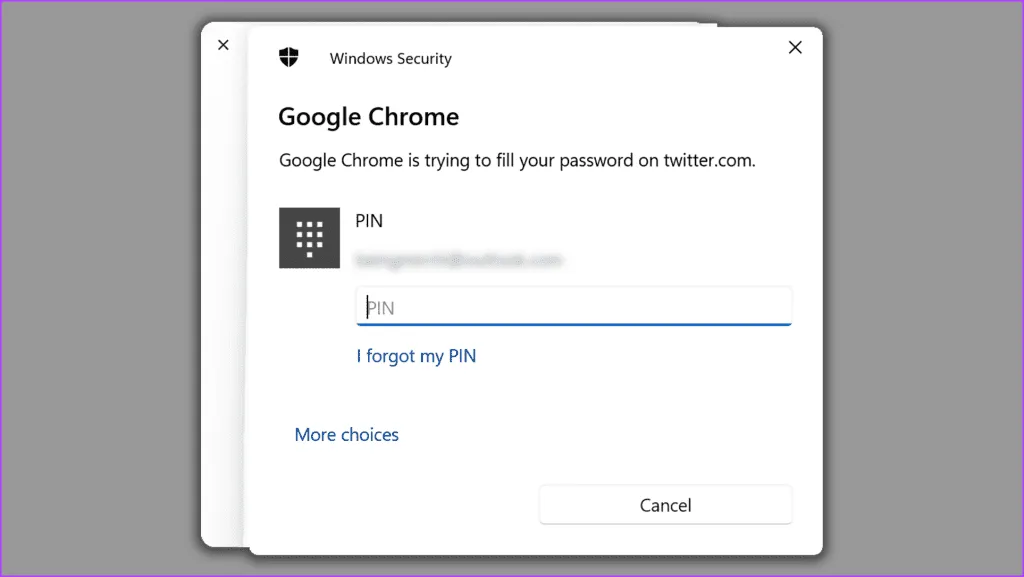The height and width of the screenshot is (577, 1024).
Task: Click the Windows Security title text
Action: pyautogui.click(x=390, y=59)
